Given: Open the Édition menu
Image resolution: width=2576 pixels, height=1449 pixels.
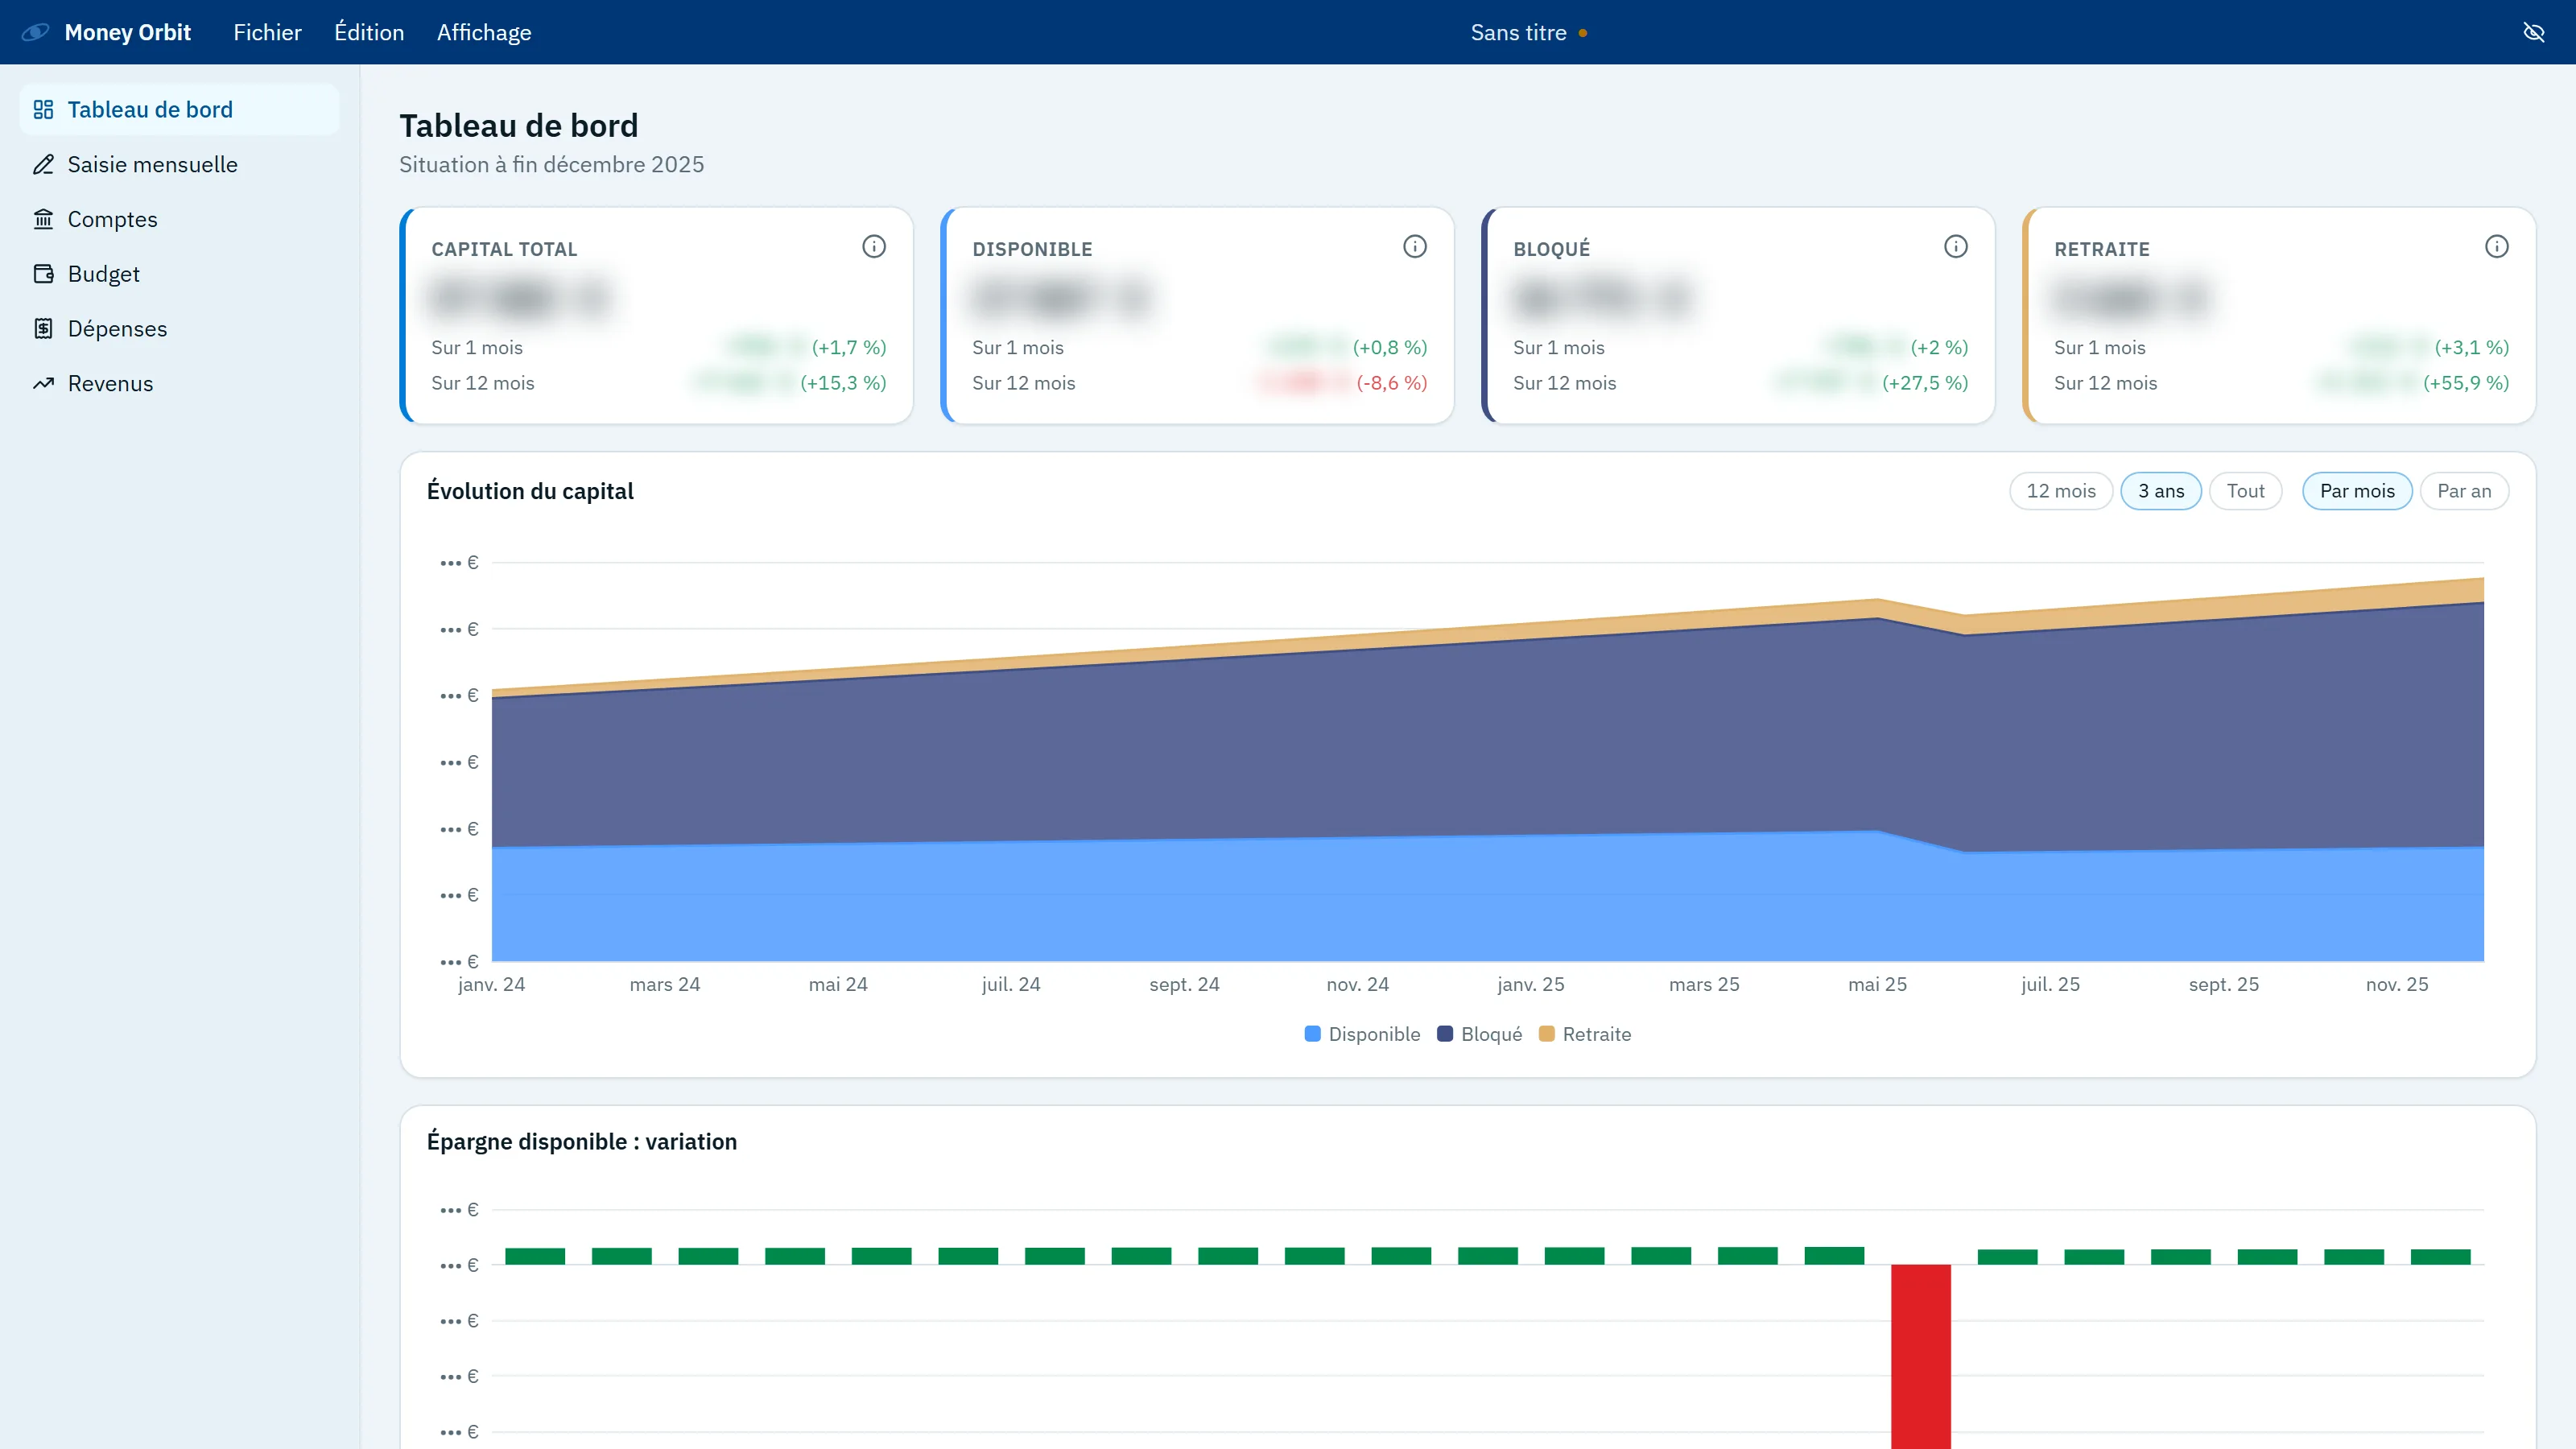Looking at the screenshot, I should 369,32.
